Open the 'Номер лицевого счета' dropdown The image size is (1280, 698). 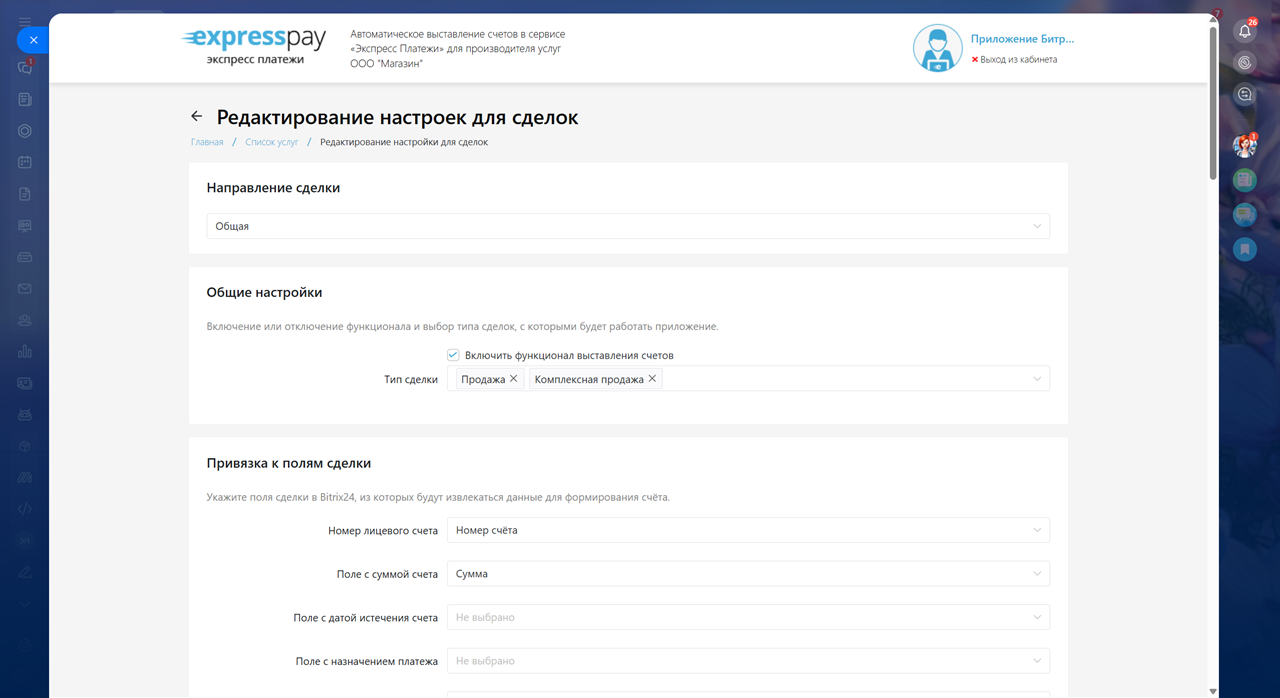coord(747,530)
